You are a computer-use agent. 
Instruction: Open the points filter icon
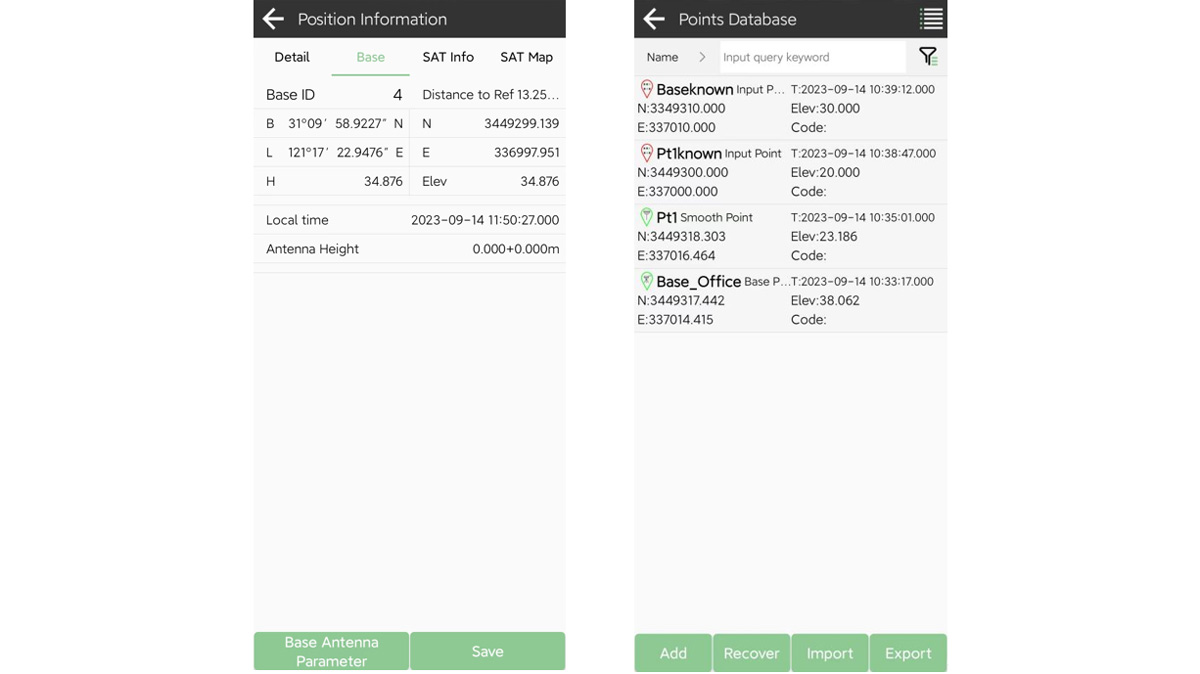tap(927, 57)
